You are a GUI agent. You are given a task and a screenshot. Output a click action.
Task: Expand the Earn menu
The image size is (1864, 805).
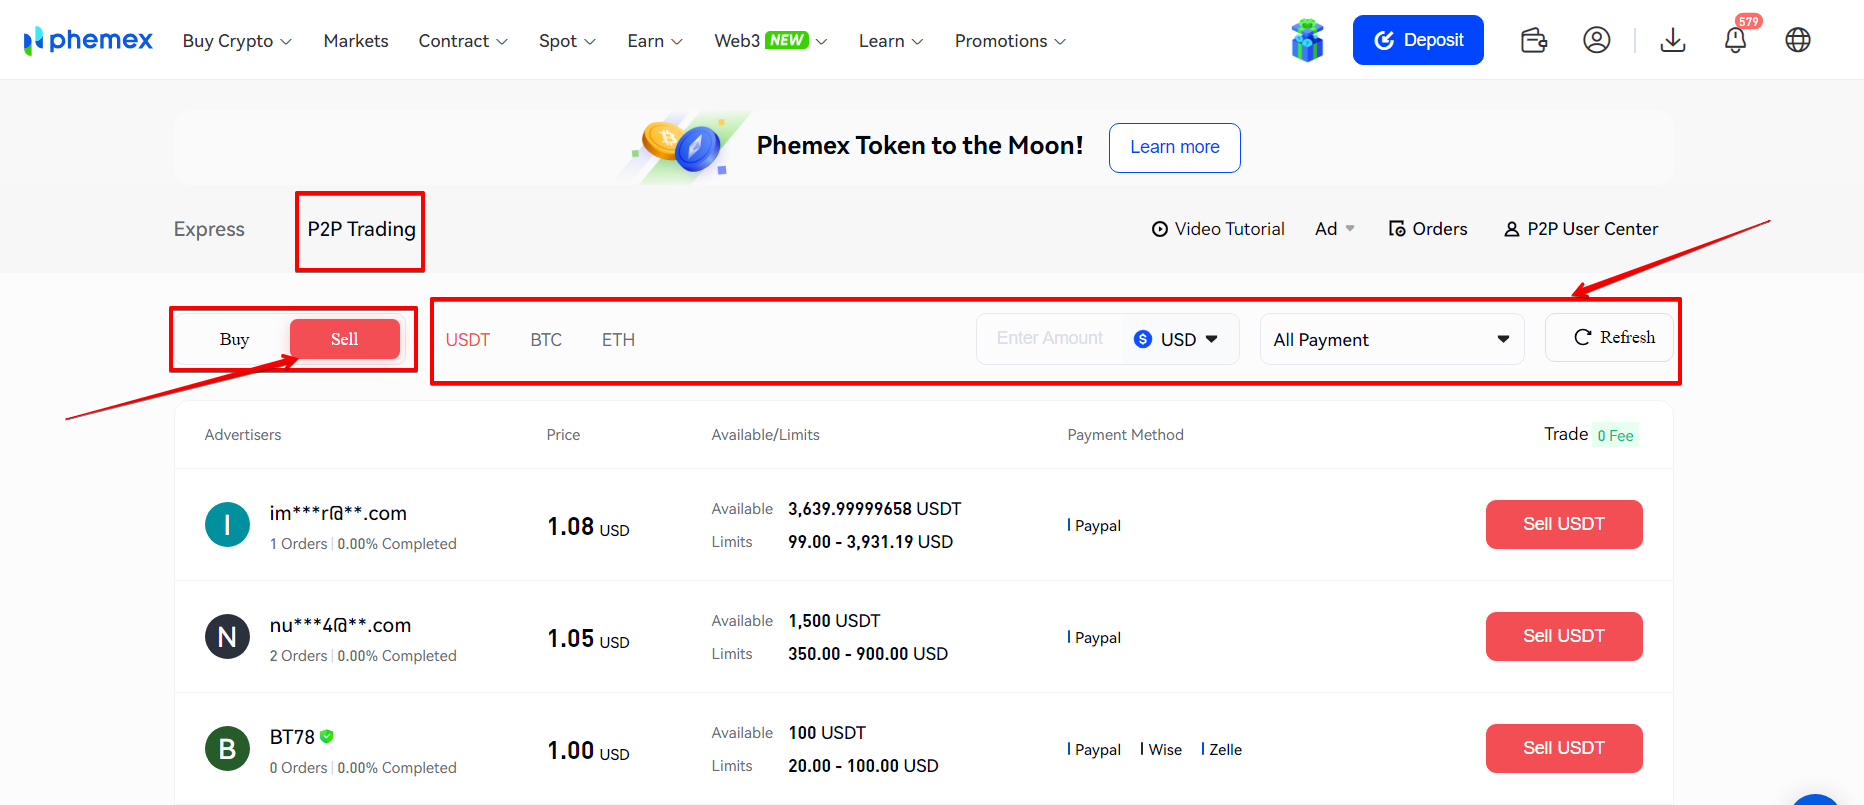click(x=655, y=41)
